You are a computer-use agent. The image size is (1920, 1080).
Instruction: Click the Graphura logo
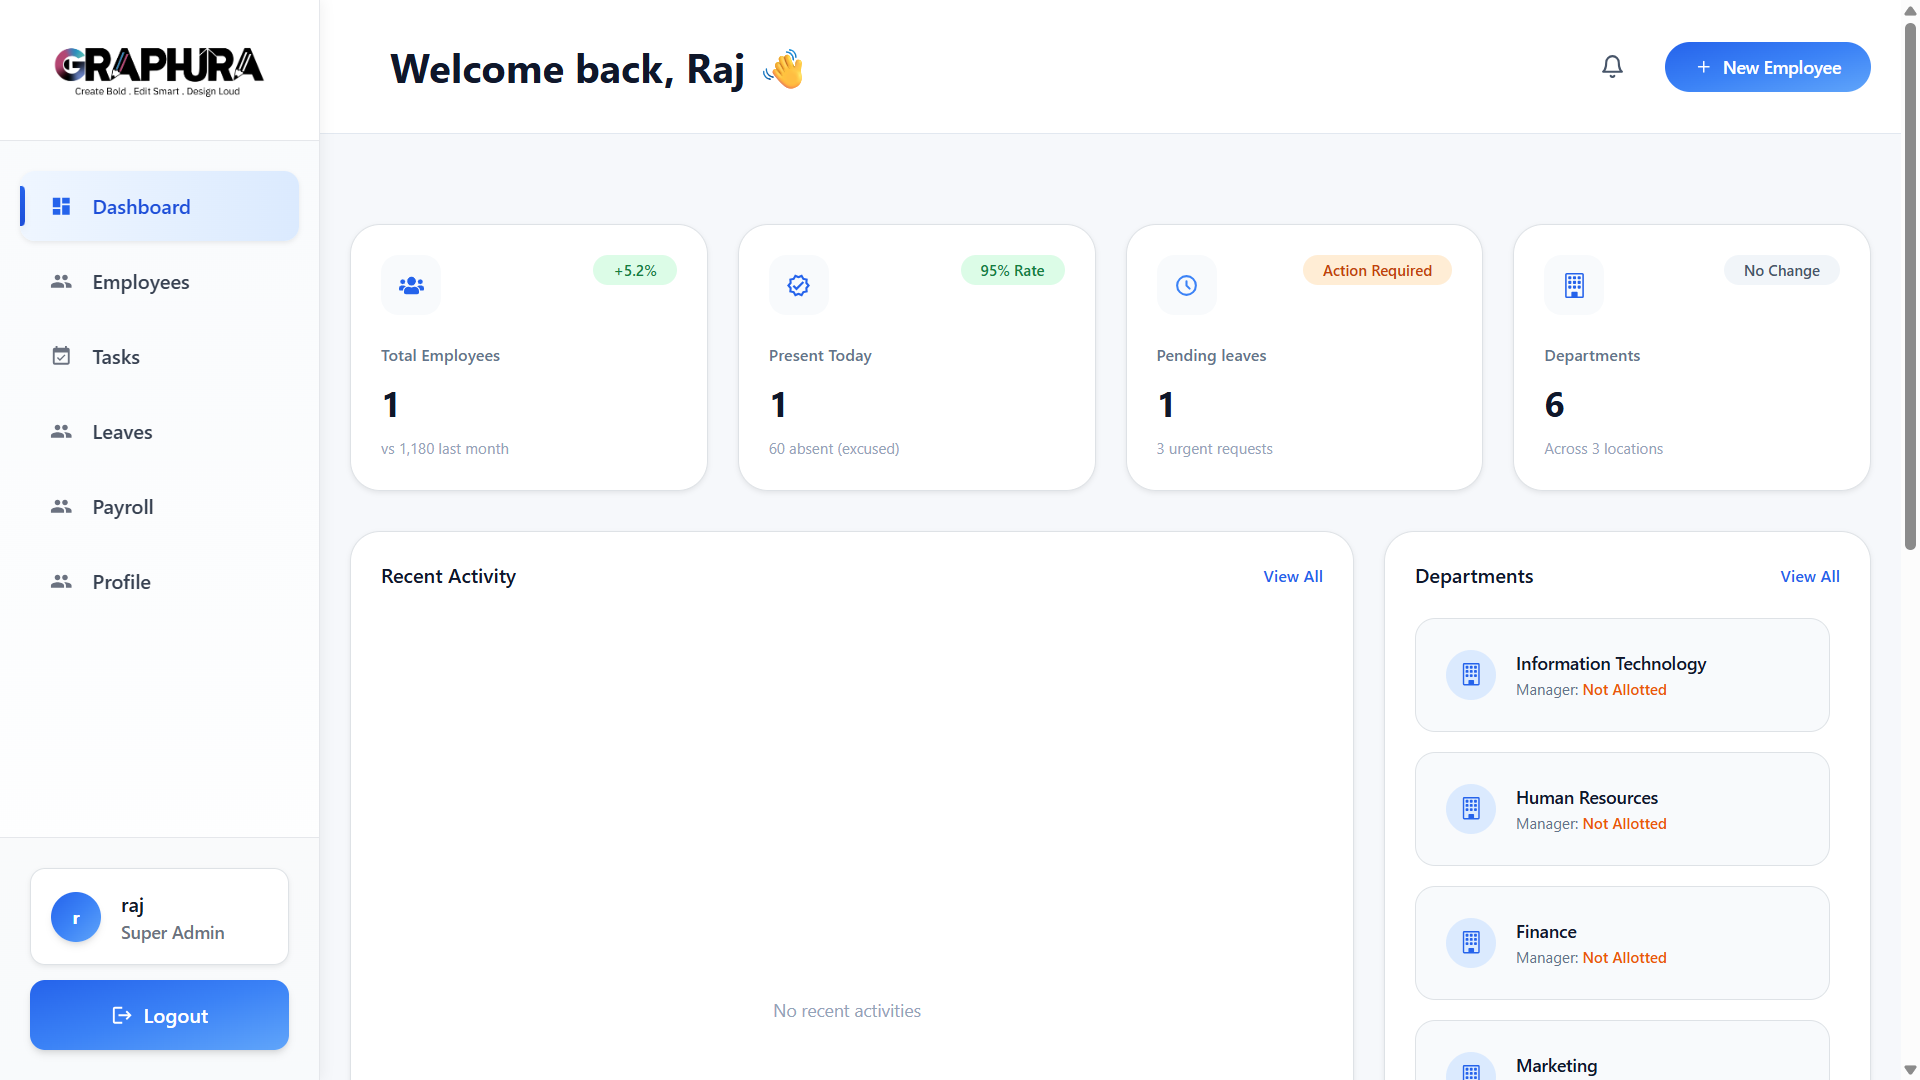159,70
